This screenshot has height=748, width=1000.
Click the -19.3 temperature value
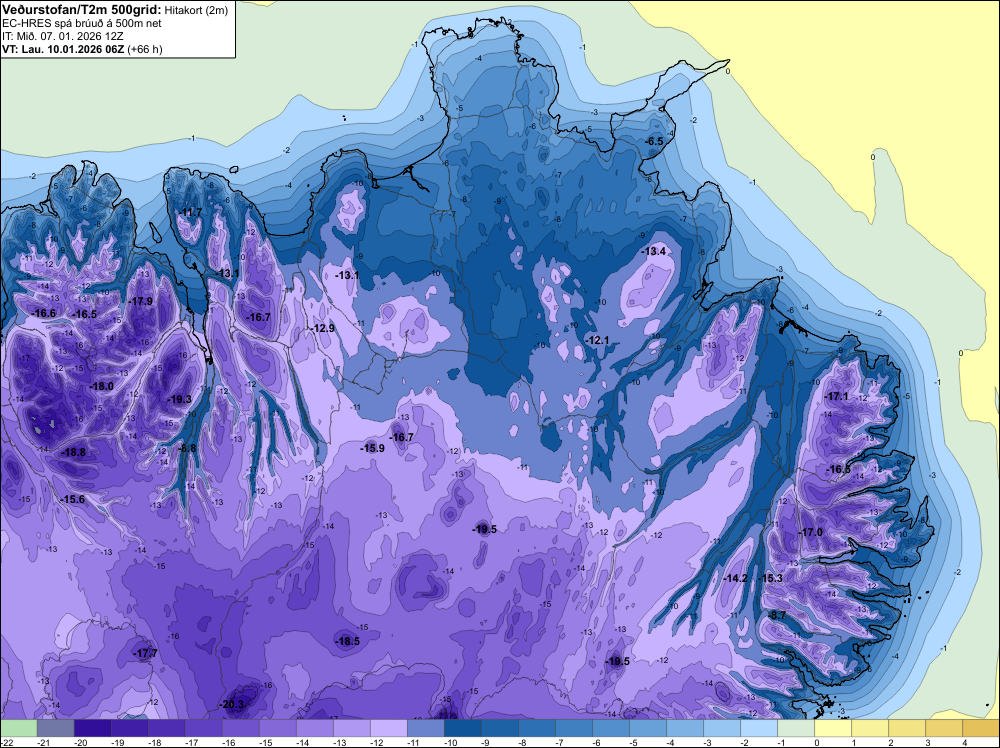coord(179,399)
